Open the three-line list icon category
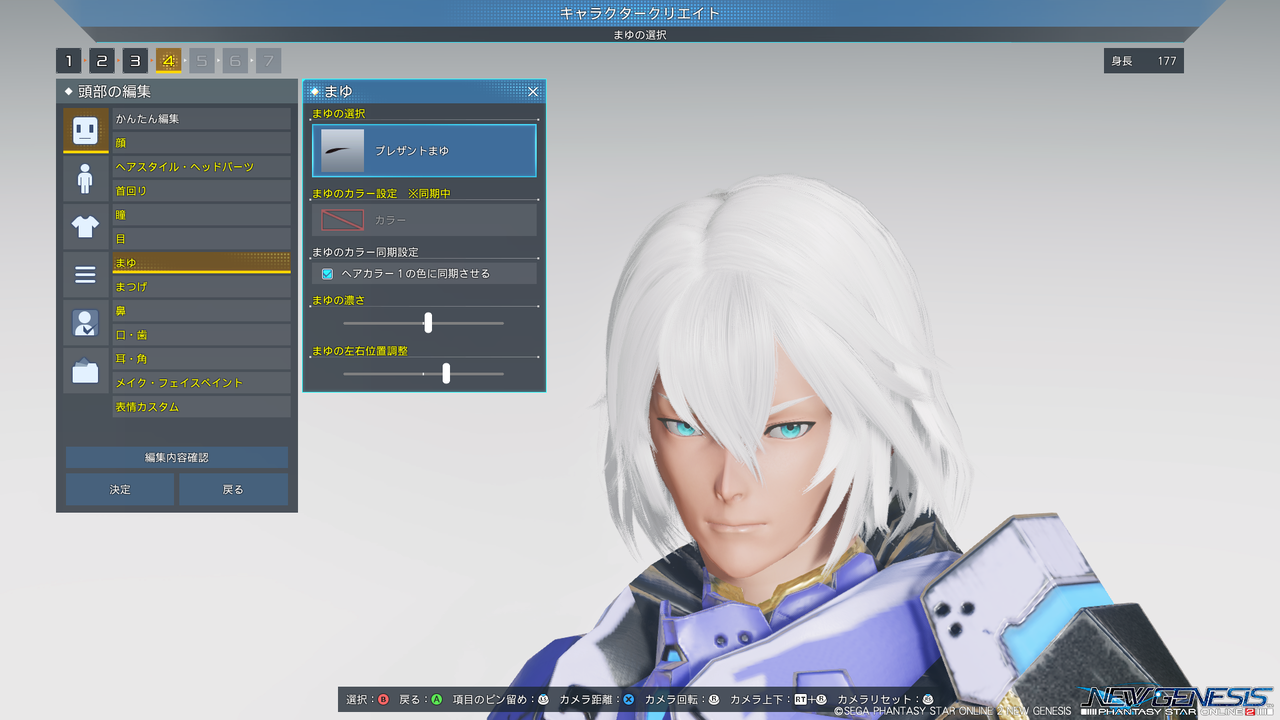1280x720 pixels. 85,275
